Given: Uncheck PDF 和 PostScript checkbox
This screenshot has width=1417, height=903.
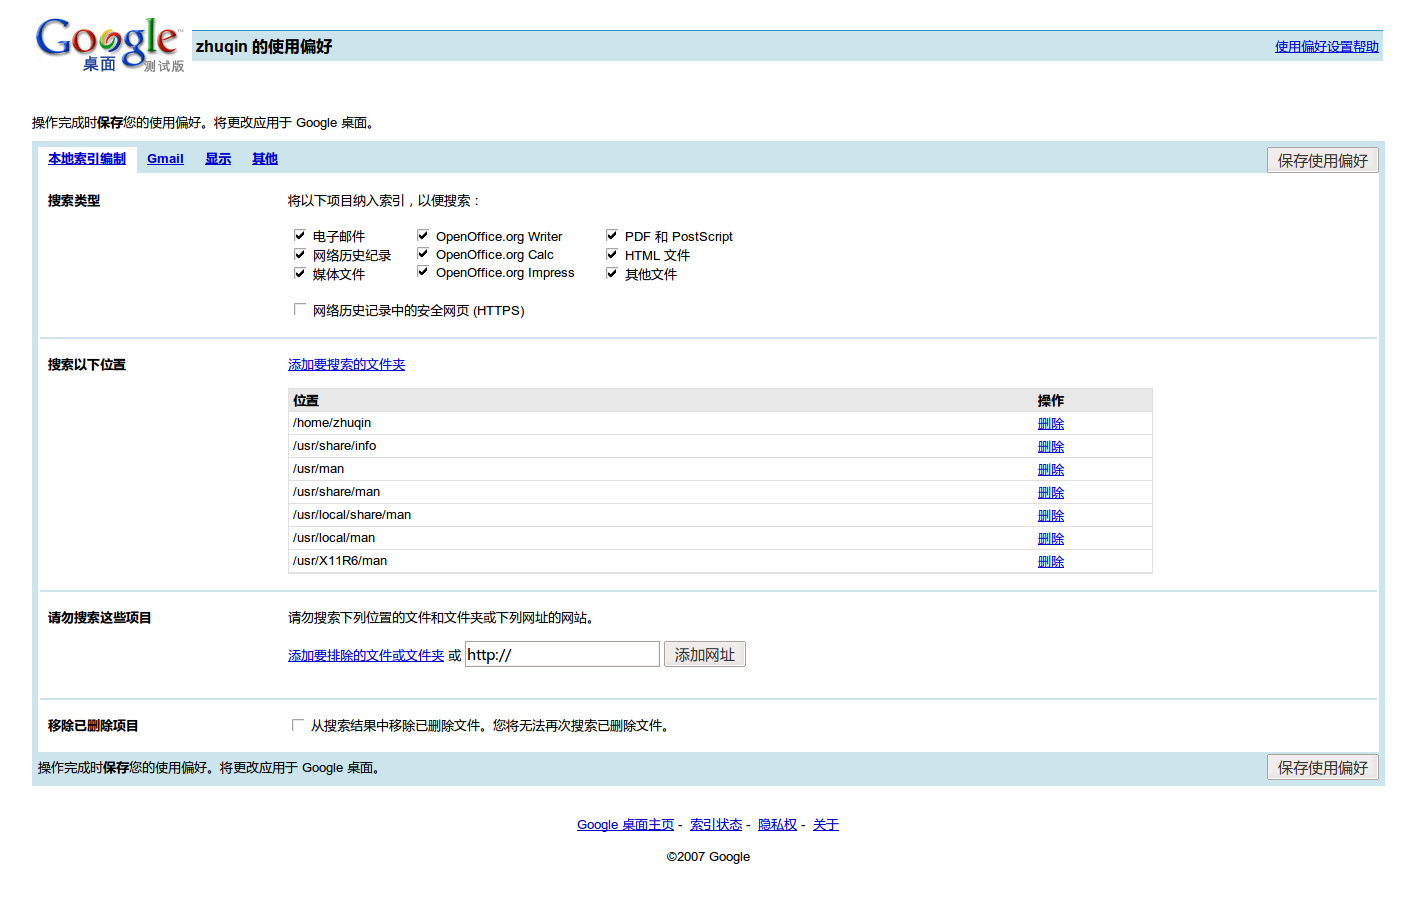Looking at the screenshot, I should 612,236.
